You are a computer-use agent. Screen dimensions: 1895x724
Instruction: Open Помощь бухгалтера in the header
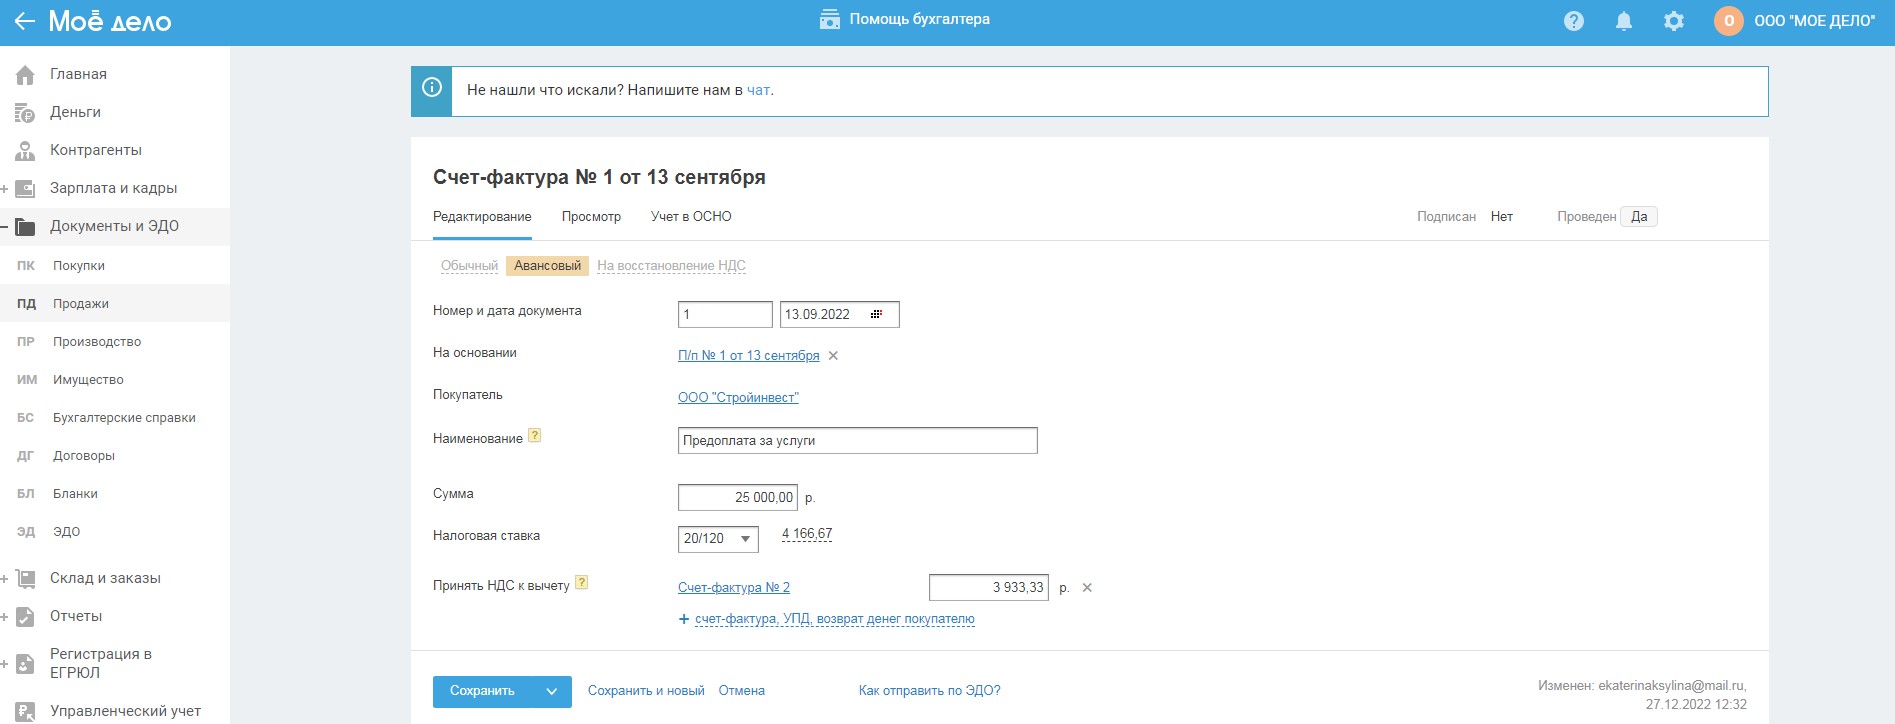click(x=905, y=19)
